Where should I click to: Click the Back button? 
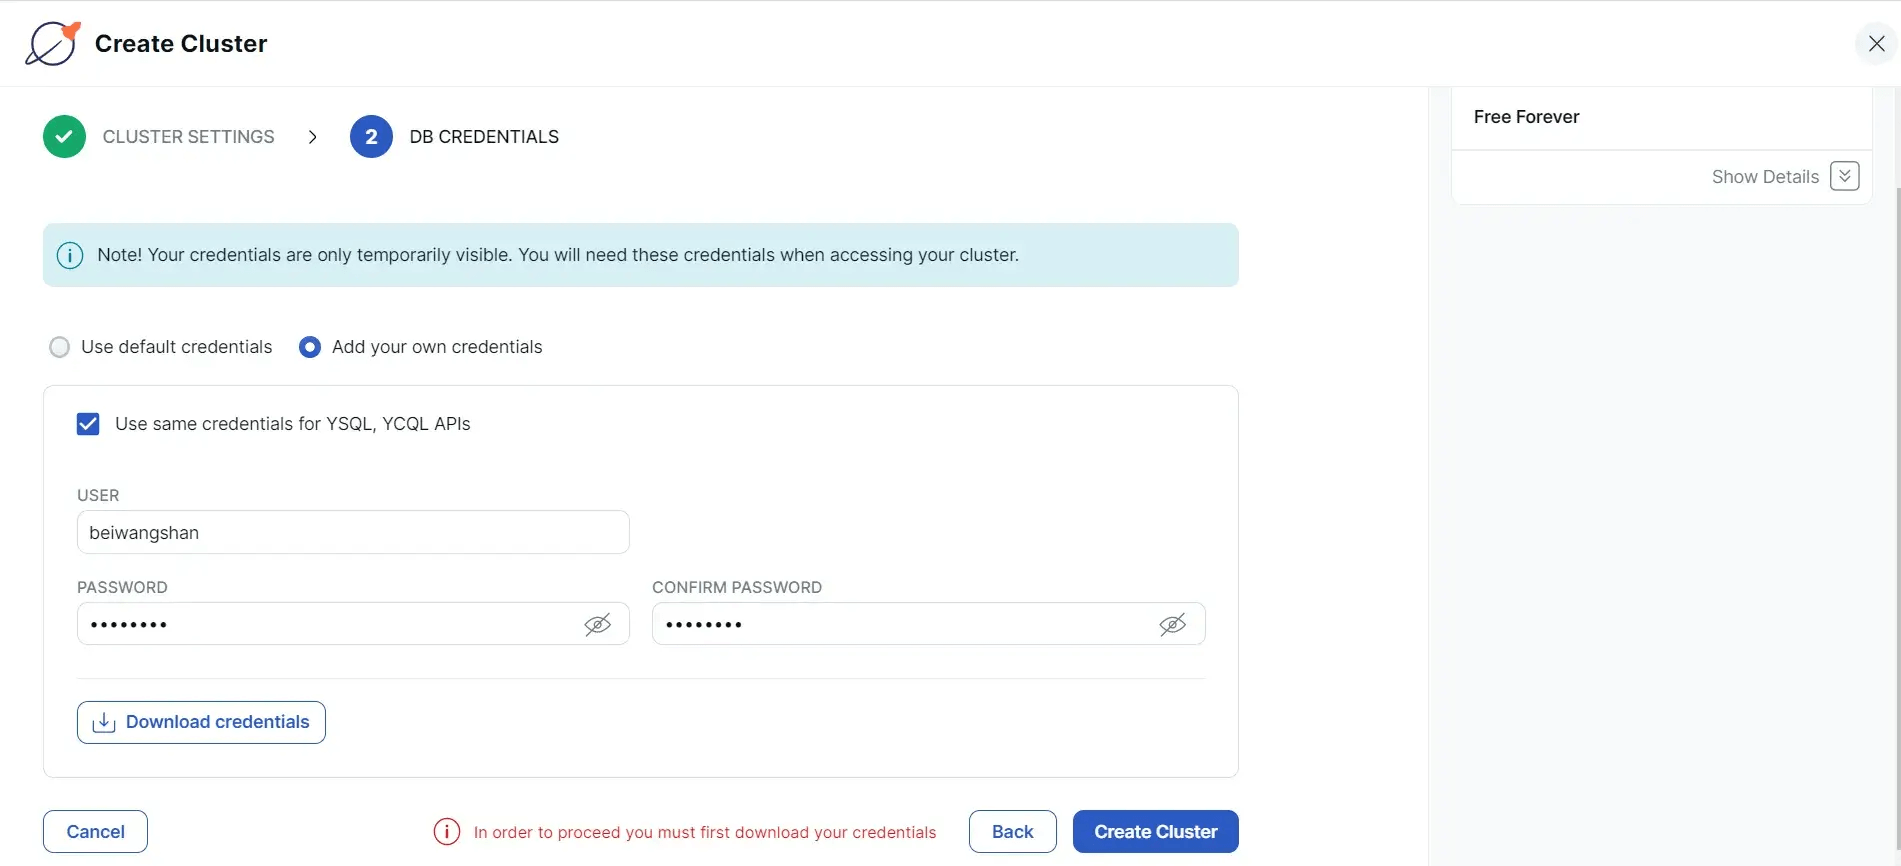(1013, 832)
